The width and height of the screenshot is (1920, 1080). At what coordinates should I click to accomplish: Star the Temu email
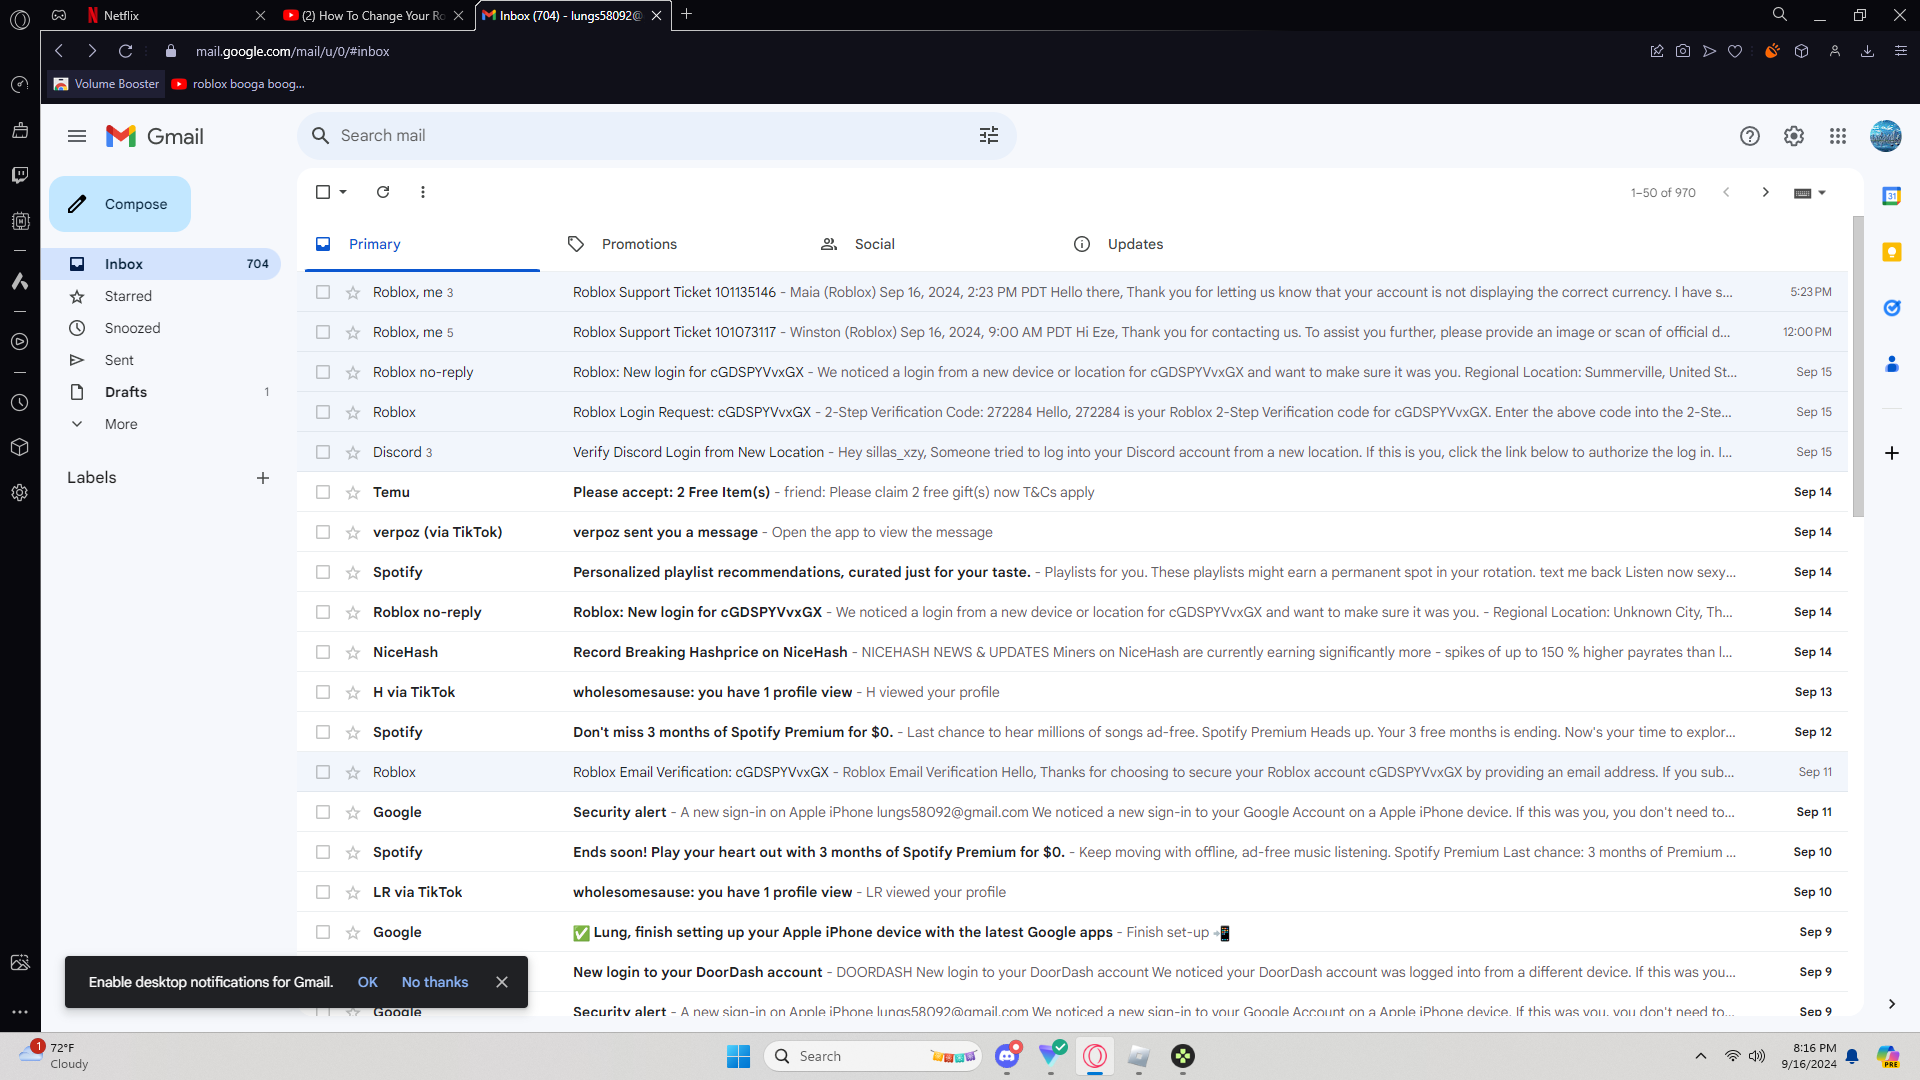(x=353, y=492)
